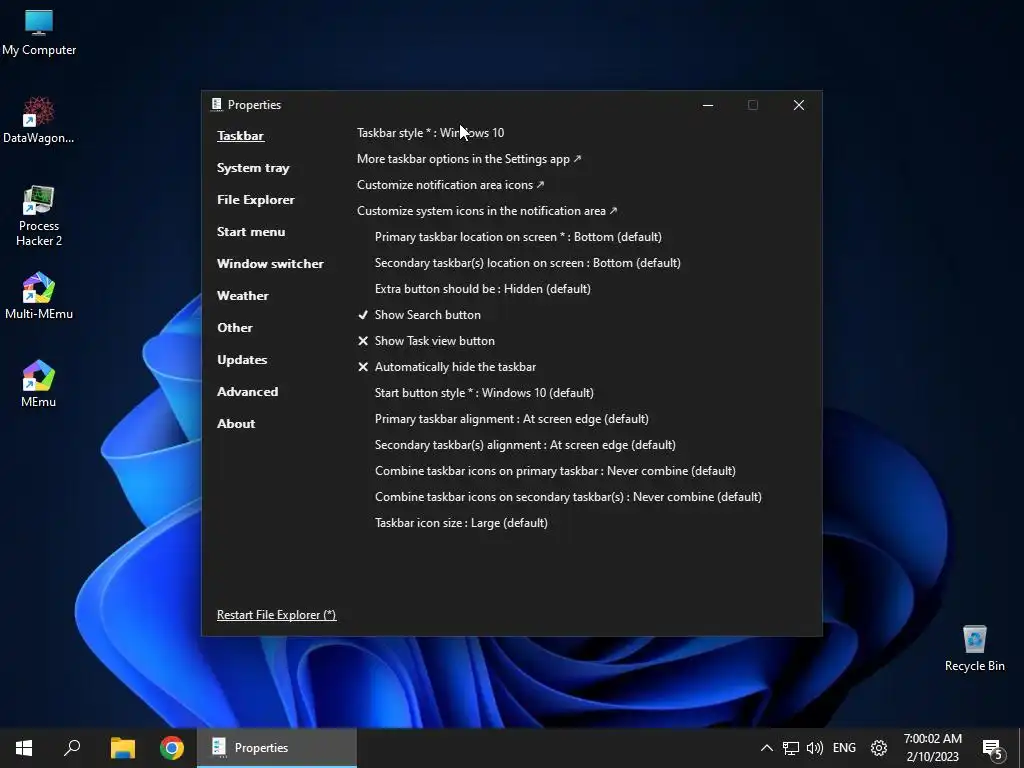Open the Updates section

[x=242, y=360]
